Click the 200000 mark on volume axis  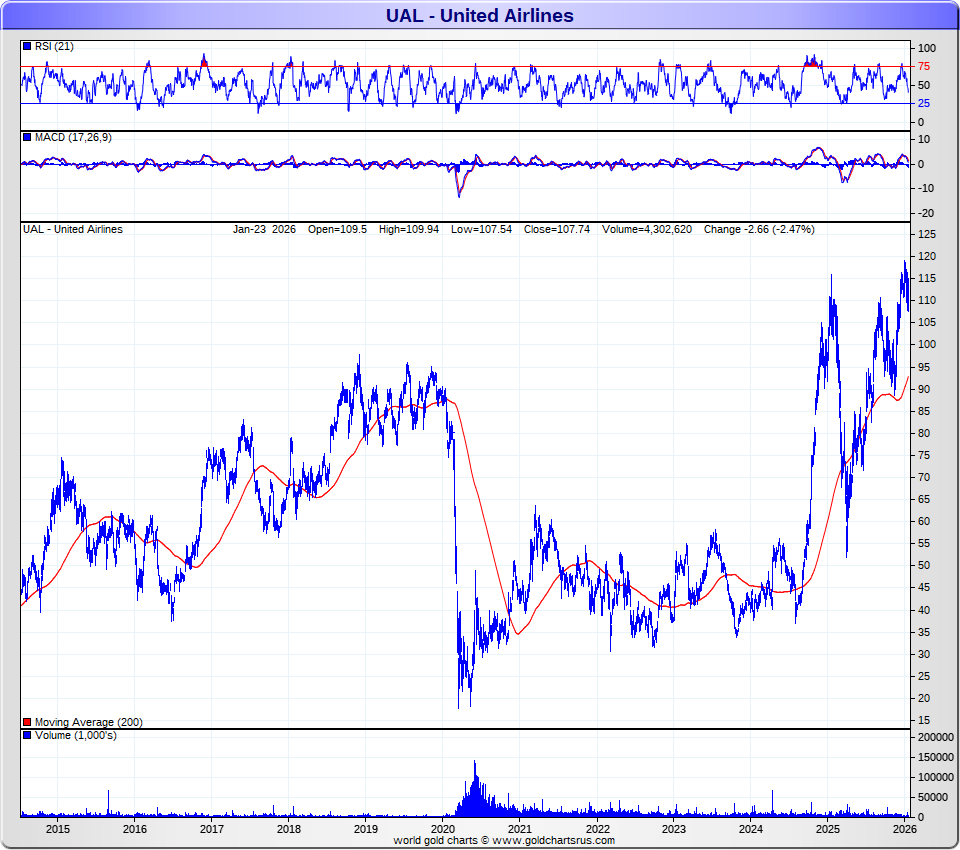pos(935,736)
